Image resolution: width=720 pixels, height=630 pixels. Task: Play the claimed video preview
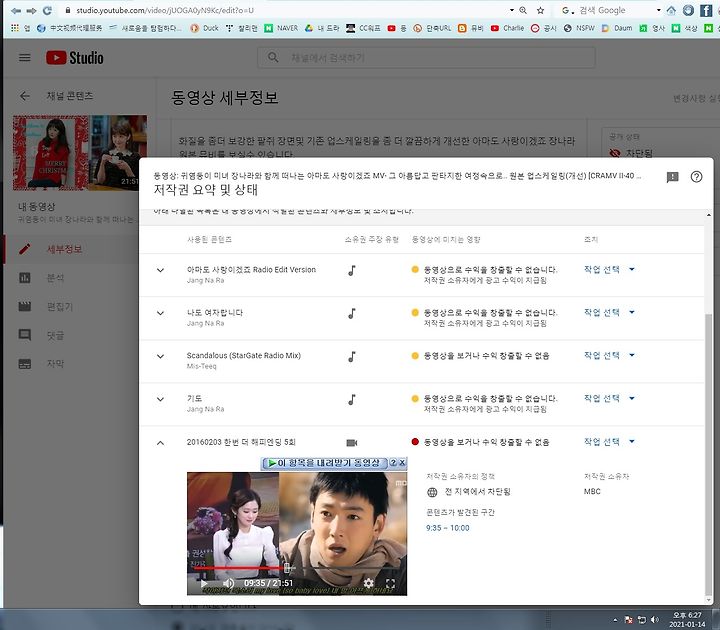tap(203, 584)
